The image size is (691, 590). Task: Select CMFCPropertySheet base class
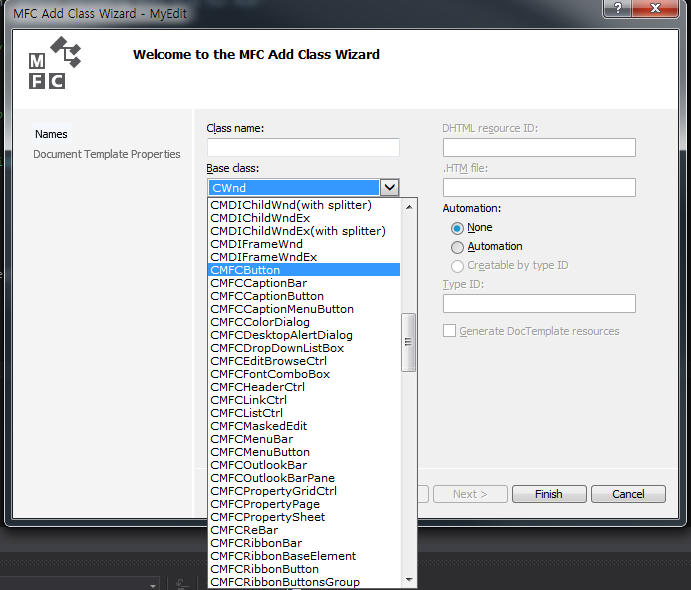point(304,517)
